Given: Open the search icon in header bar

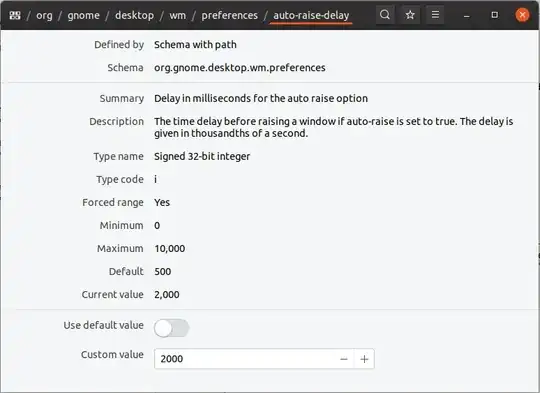Looking at the screenshot, I should pos(385,15).
